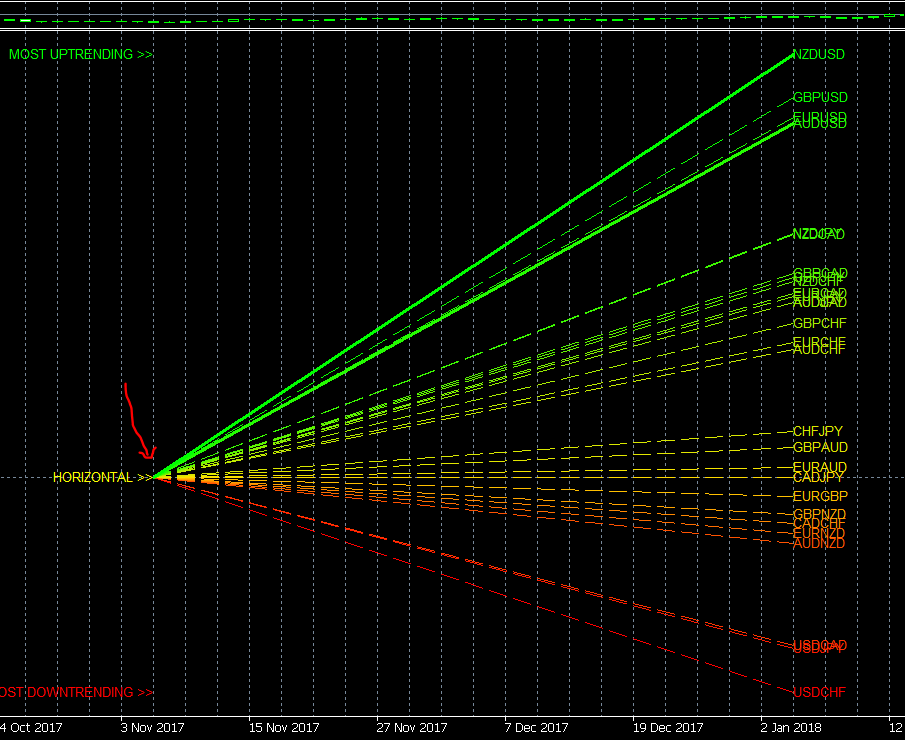This screenshot has width=905, height=740.
Task: Click the 2 Jan 2018 date on the time axis
Action: pyautogui.click(x=791, y=727)
